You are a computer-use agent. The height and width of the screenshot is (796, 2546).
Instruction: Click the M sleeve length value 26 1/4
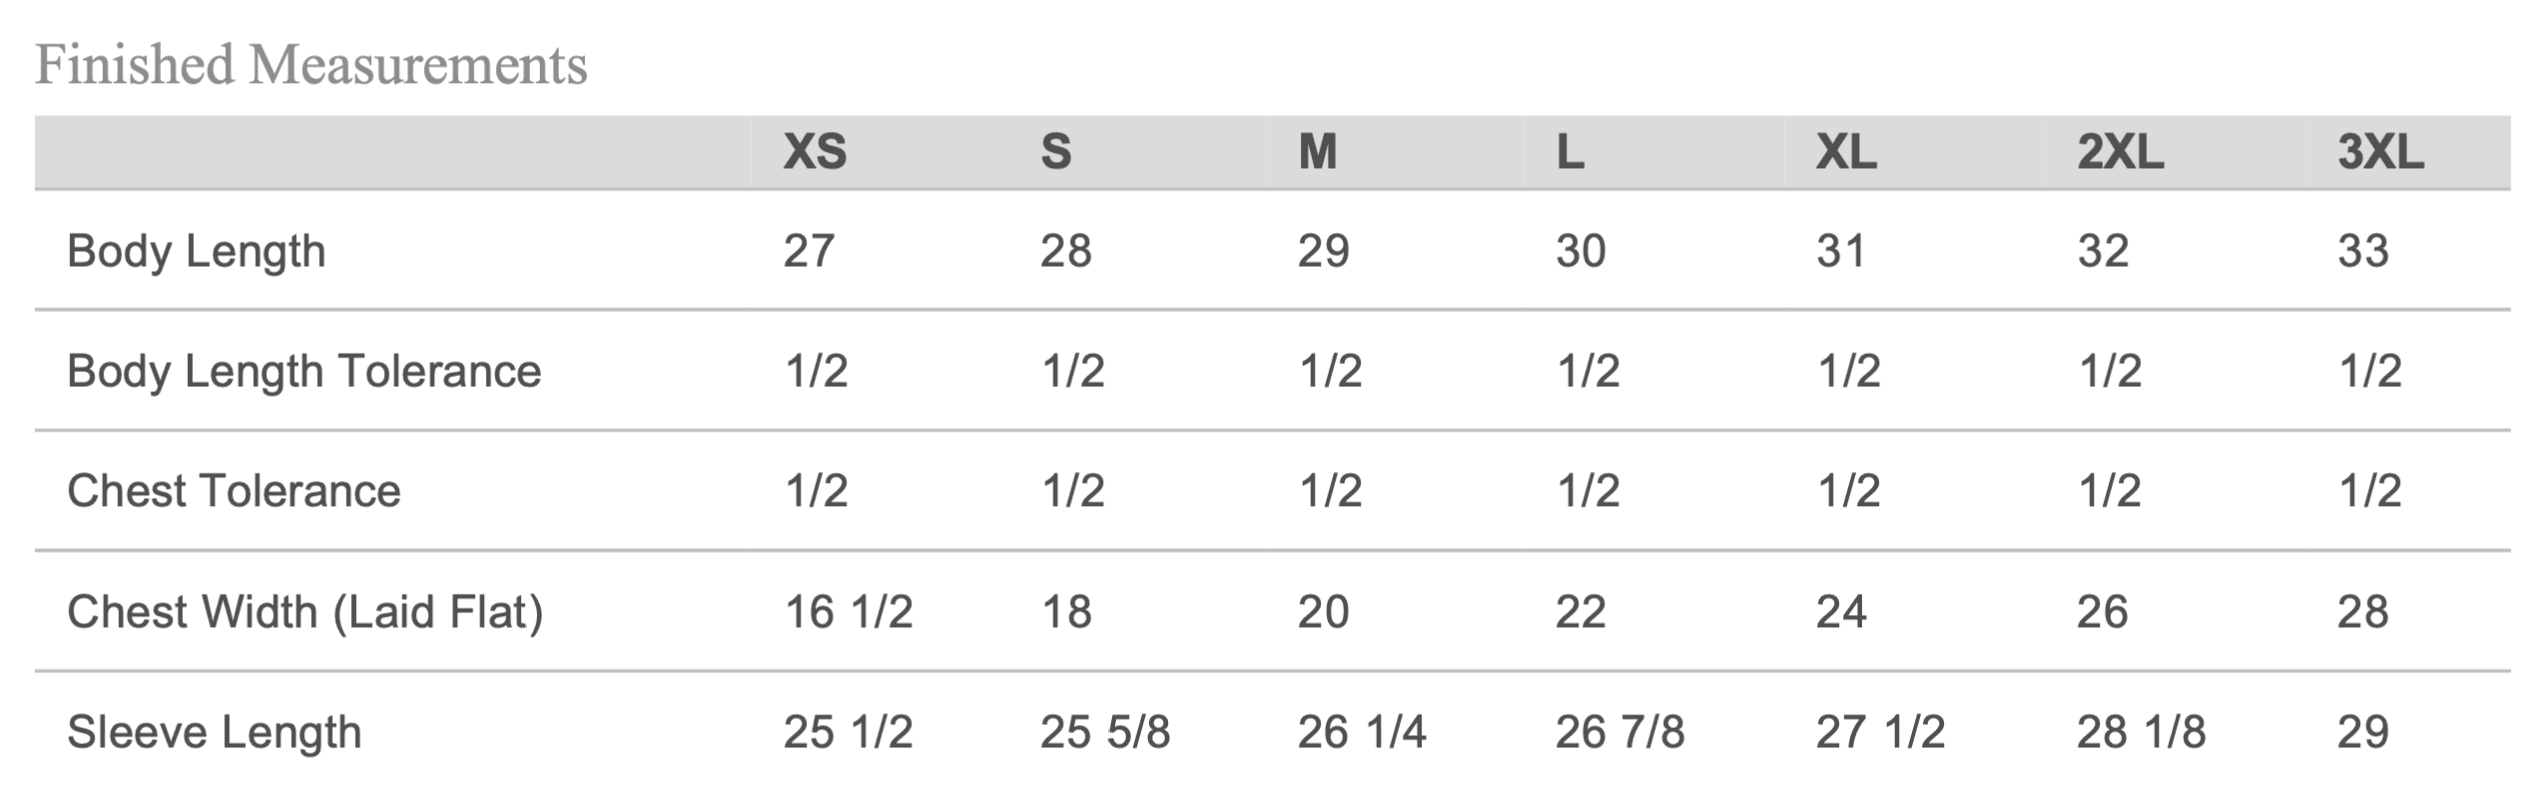(x=1362, y=732)
